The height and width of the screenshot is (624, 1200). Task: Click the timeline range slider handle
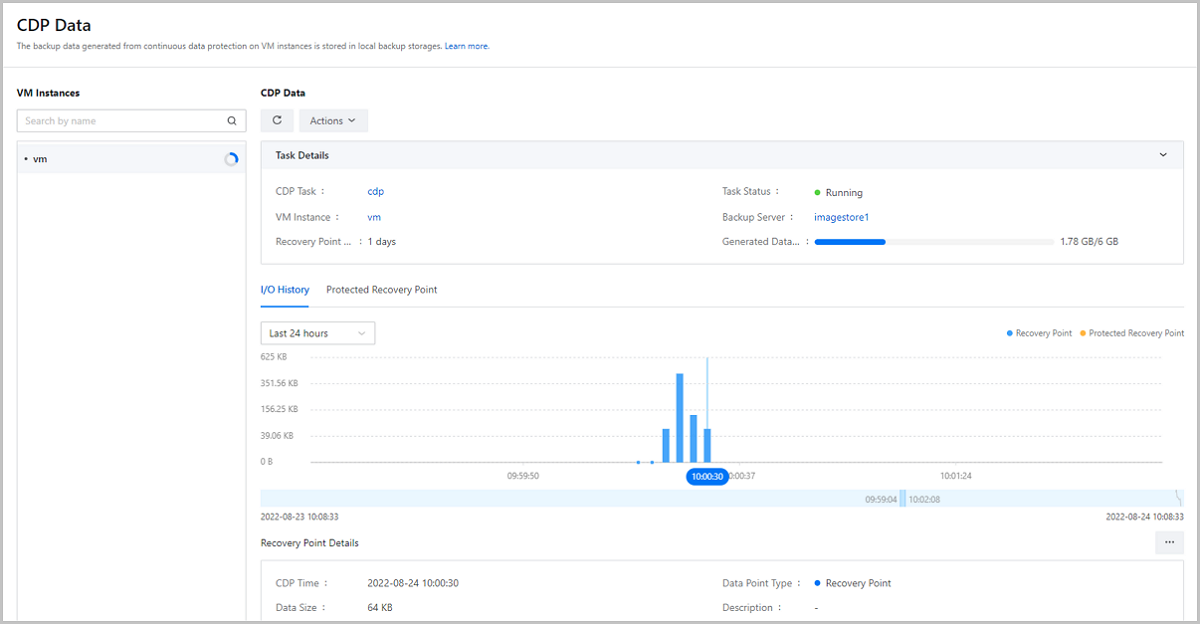point(902,498)
